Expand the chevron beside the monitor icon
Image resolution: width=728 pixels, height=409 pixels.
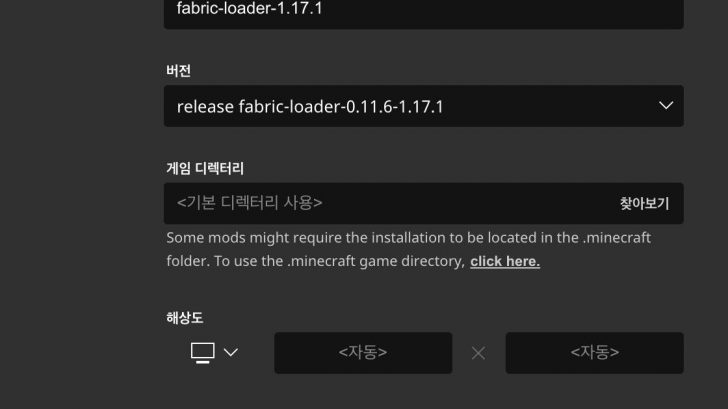click(x=231, y=352)
